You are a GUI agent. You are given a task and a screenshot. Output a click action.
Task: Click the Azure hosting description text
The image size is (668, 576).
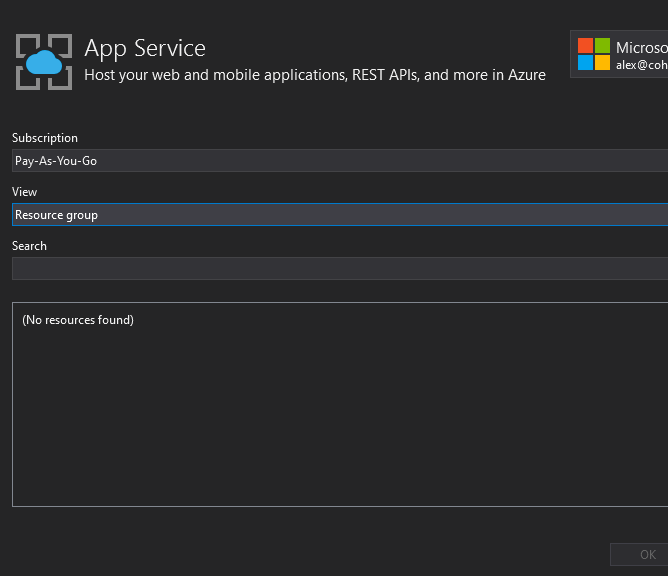(314, 75)
